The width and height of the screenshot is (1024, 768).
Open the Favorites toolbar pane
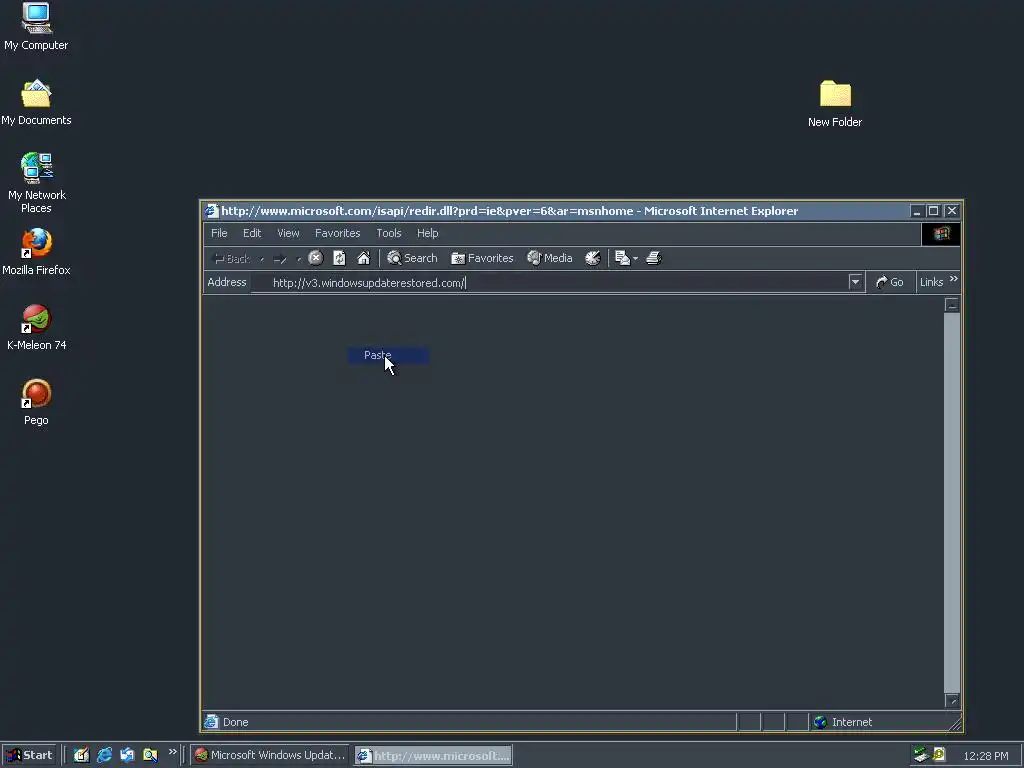[482, 258]
